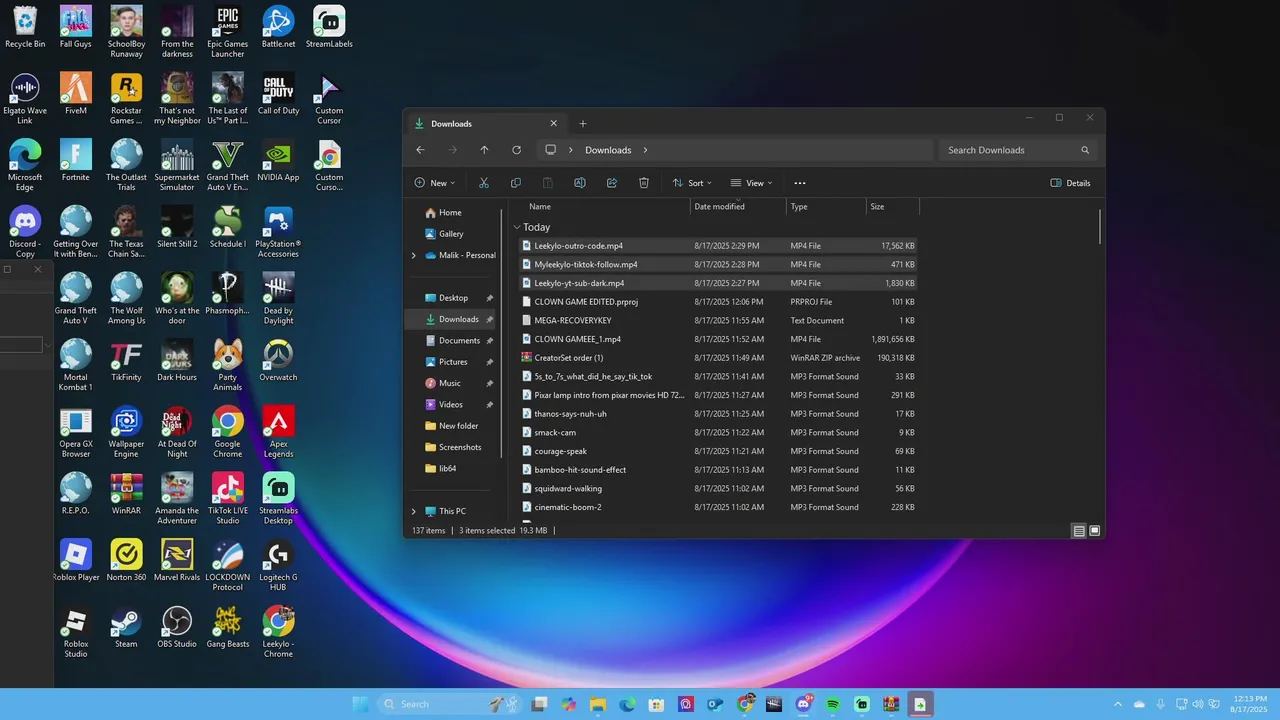Image resolution: width=1280 pixels, height=720 pixels.
Task: Click the search magnifier in Search Downloads
Action: coord(1085,150)
